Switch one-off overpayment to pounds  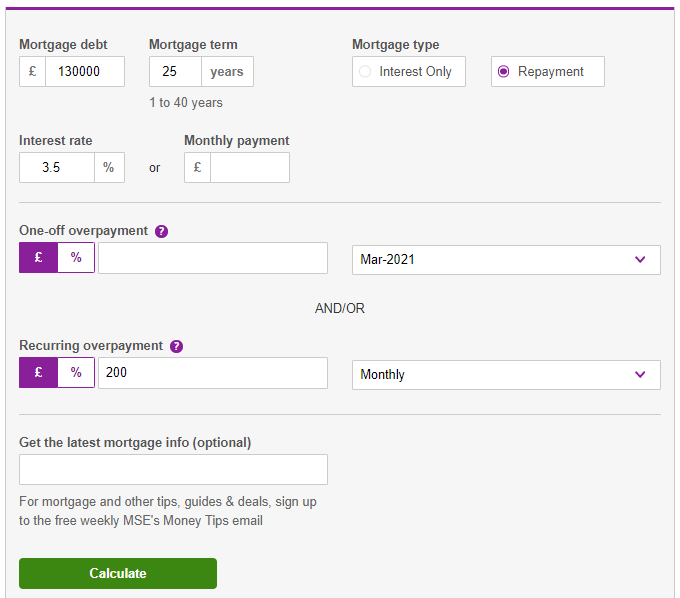(38, 258)
